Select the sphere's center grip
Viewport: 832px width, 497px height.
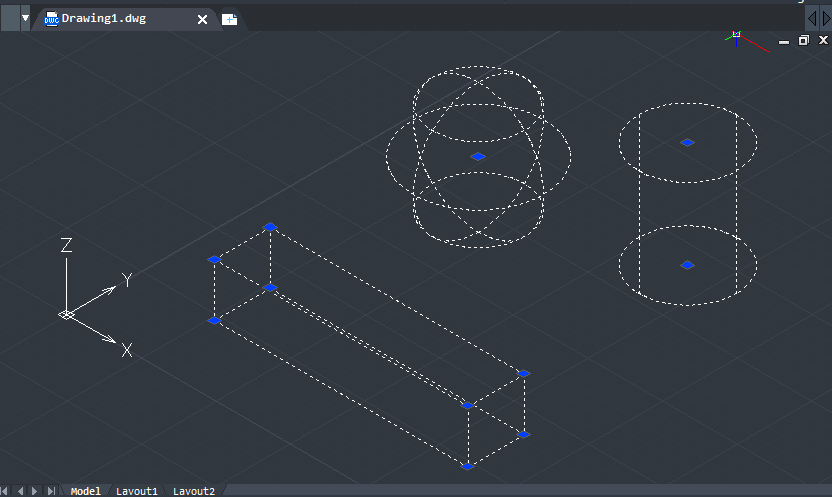tap(478, 156)
